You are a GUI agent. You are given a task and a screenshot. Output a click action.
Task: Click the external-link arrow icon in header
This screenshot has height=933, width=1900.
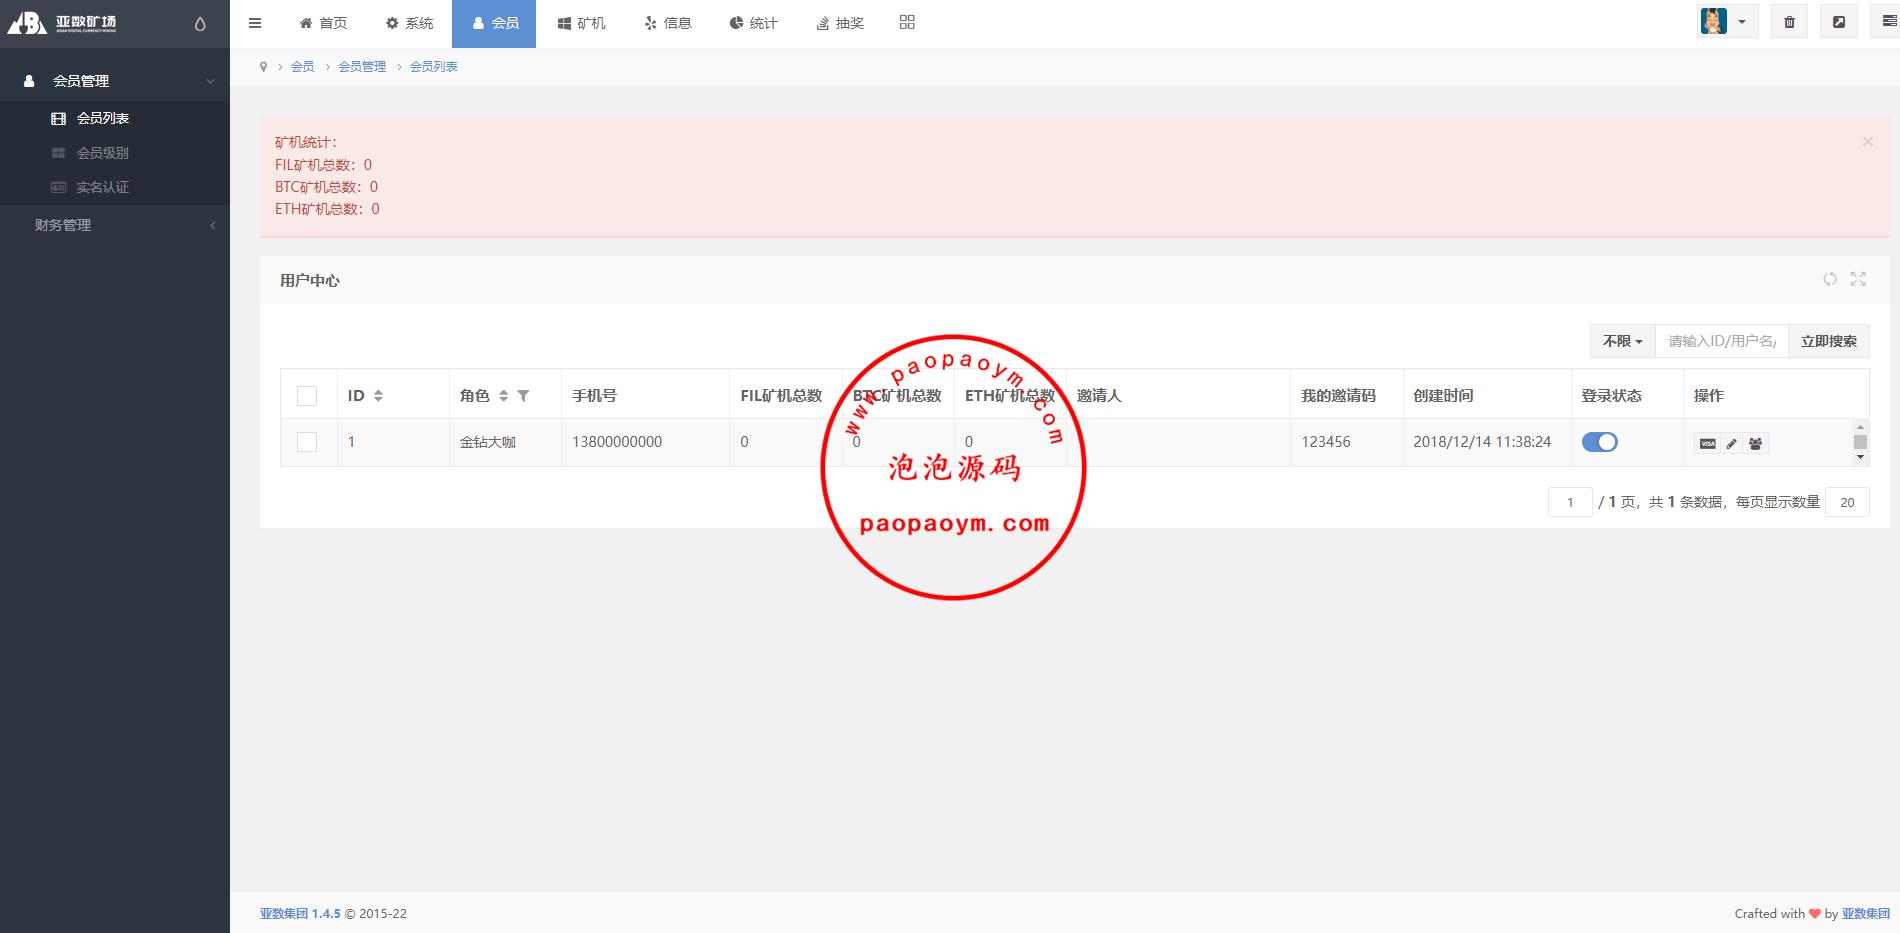pos(1838,22)
